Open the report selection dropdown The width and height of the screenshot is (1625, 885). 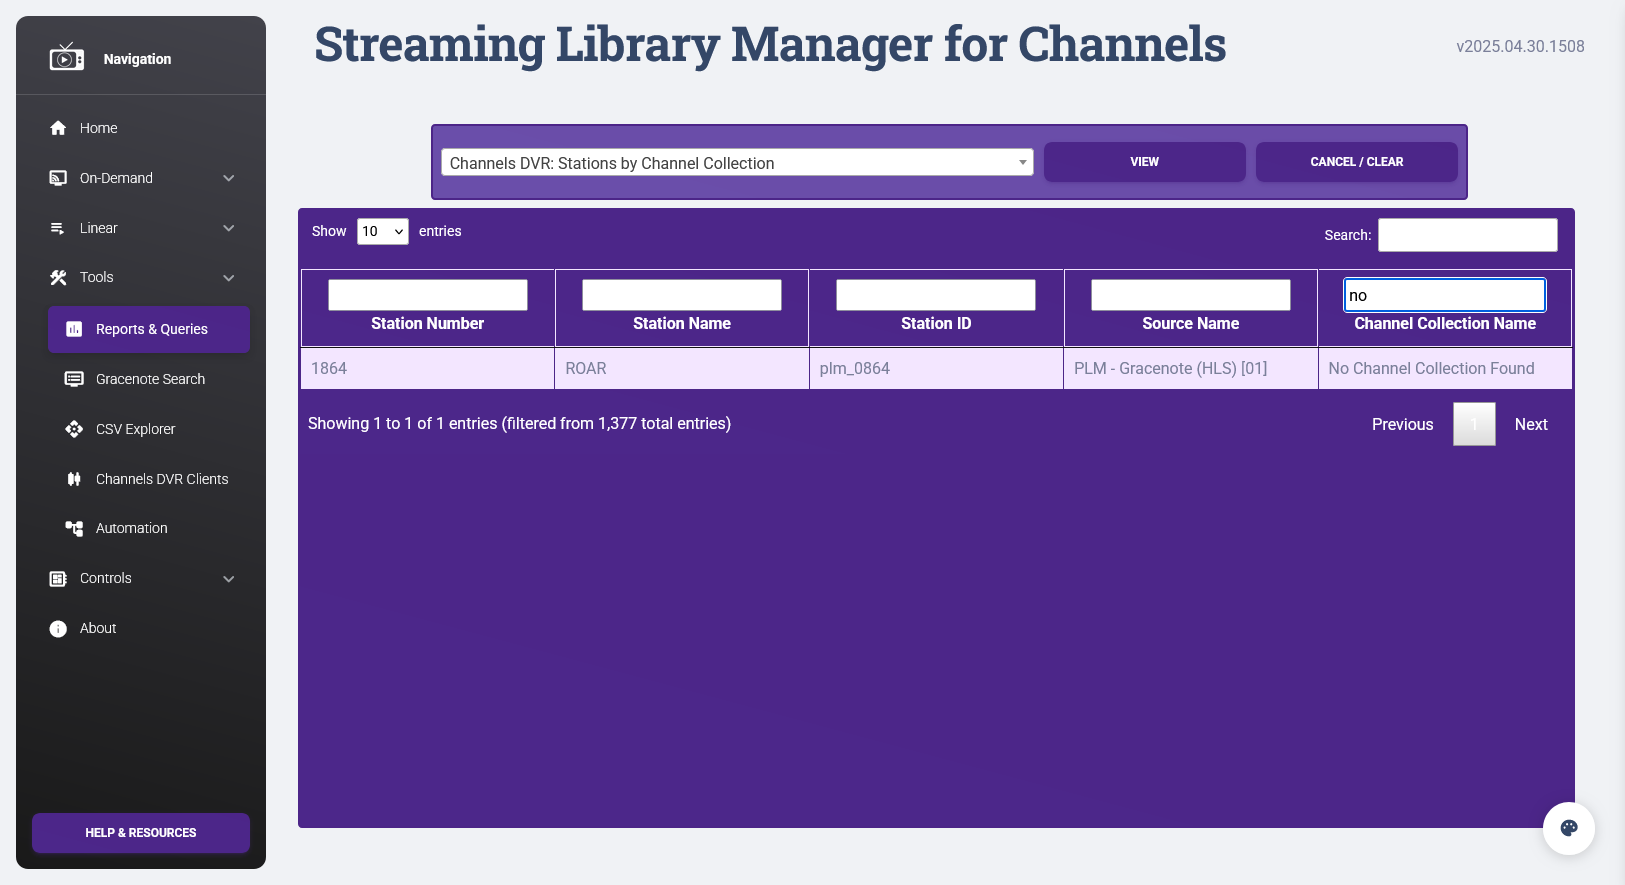pos(737,163)
